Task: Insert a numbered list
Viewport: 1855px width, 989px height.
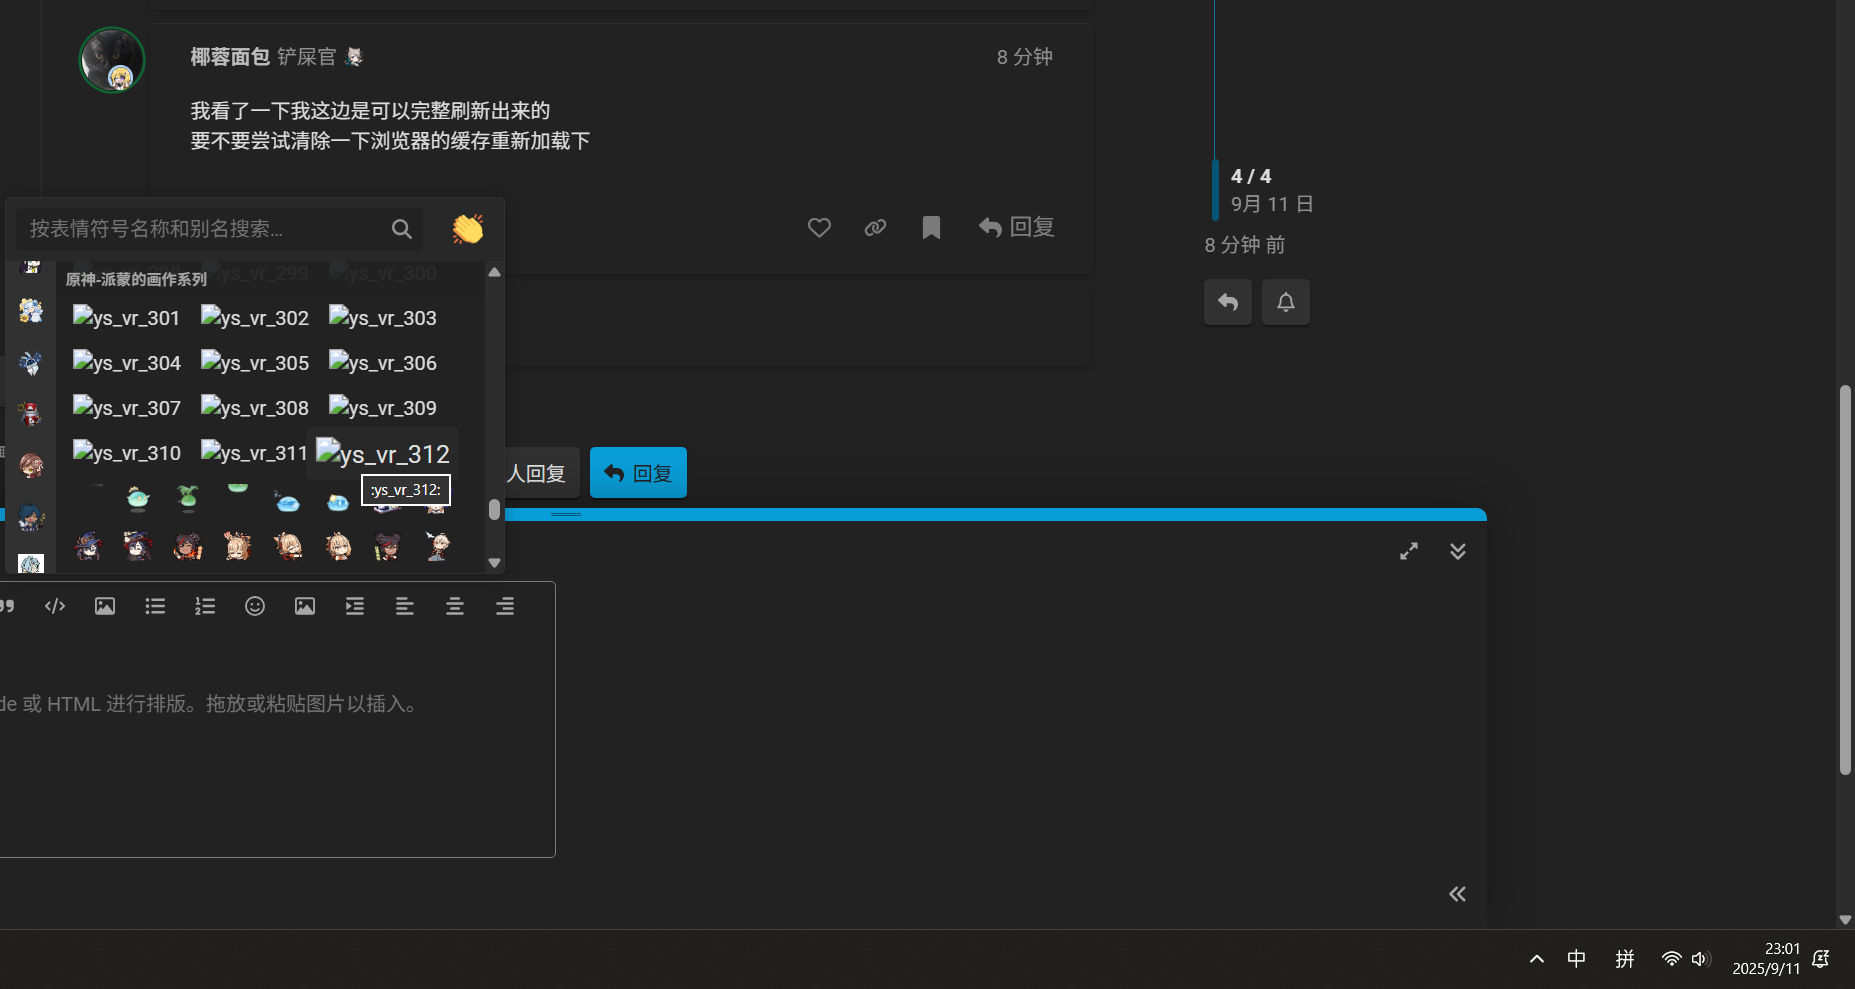Action: click(x=205, y=606)
